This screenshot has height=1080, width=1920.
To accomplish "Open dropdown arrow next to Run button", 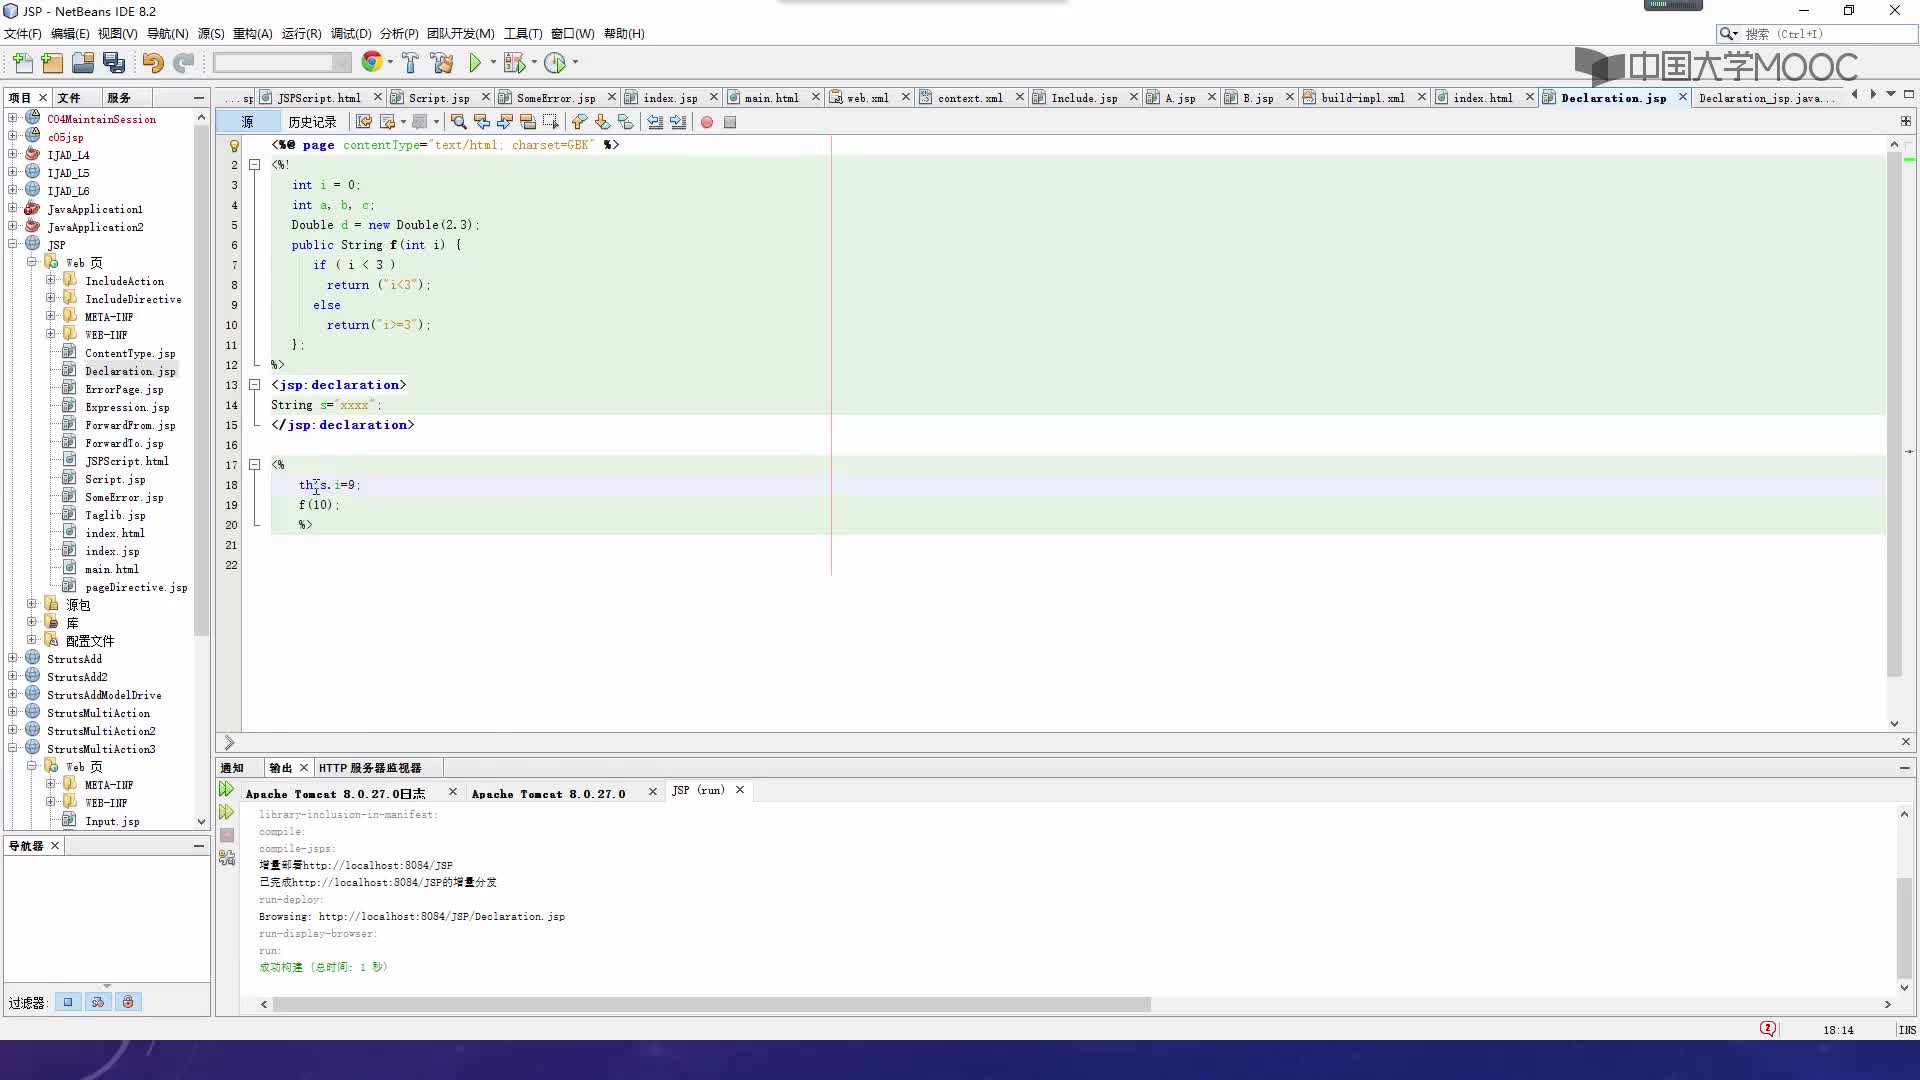I will pyautogui.click(x=493, y=63).
